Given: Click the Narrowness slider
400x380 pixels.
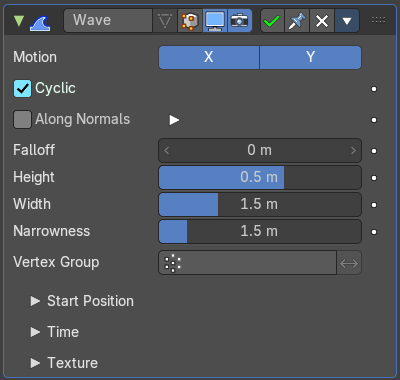Looking at the screenshot, I should pos(260,231).
